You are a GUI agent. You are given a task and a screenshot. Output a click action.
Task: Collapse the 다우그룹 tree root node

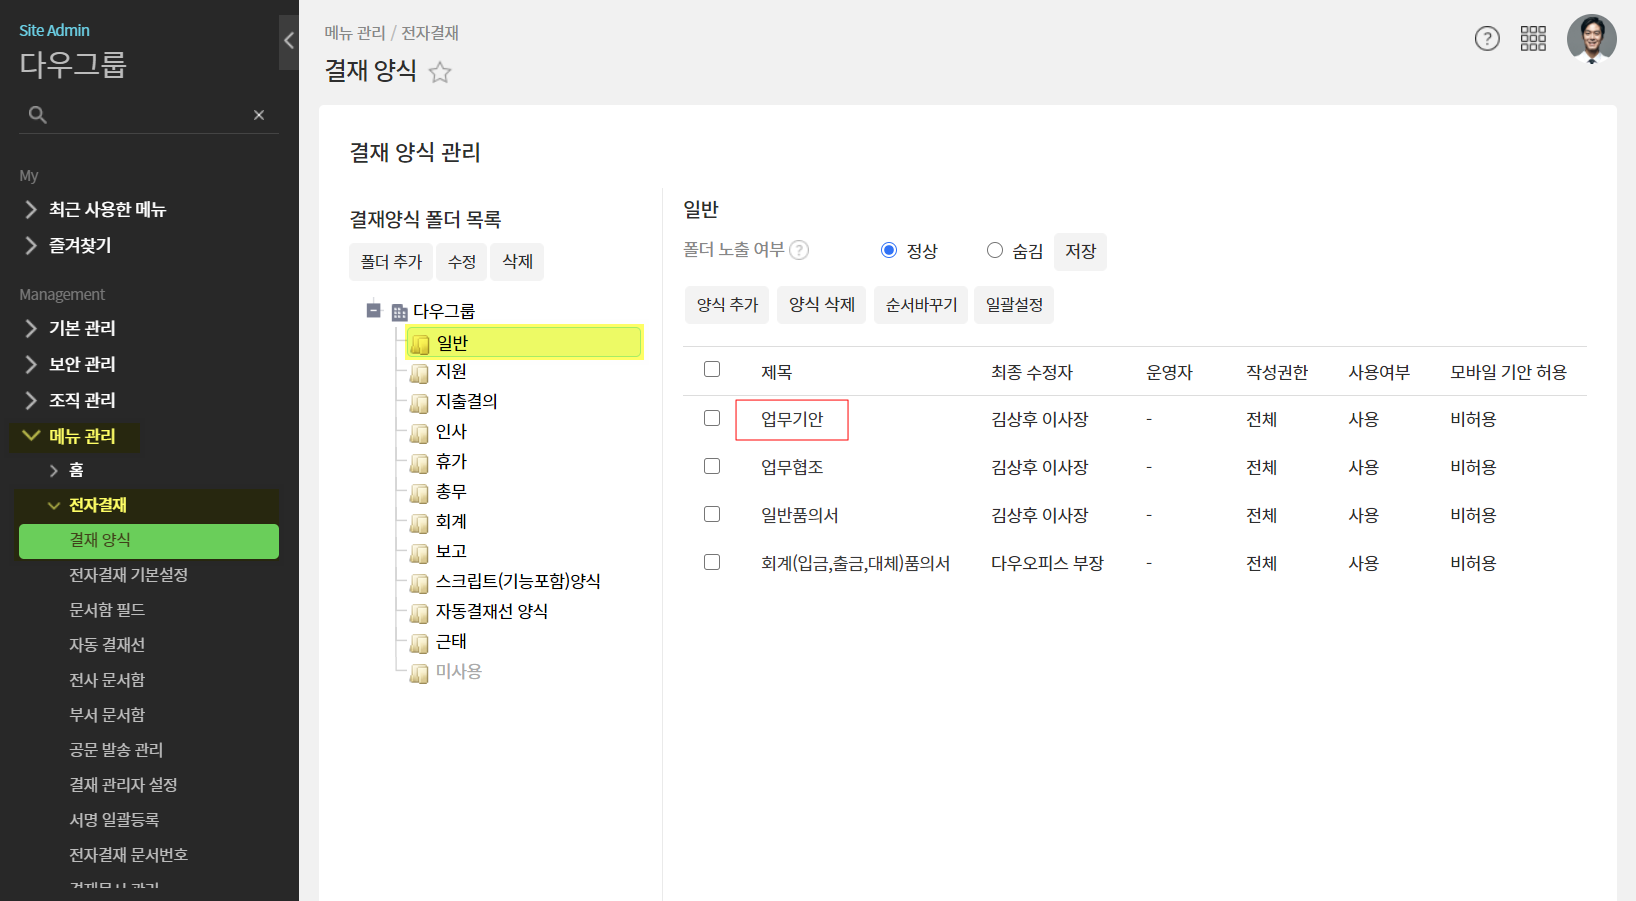point(374,310)
